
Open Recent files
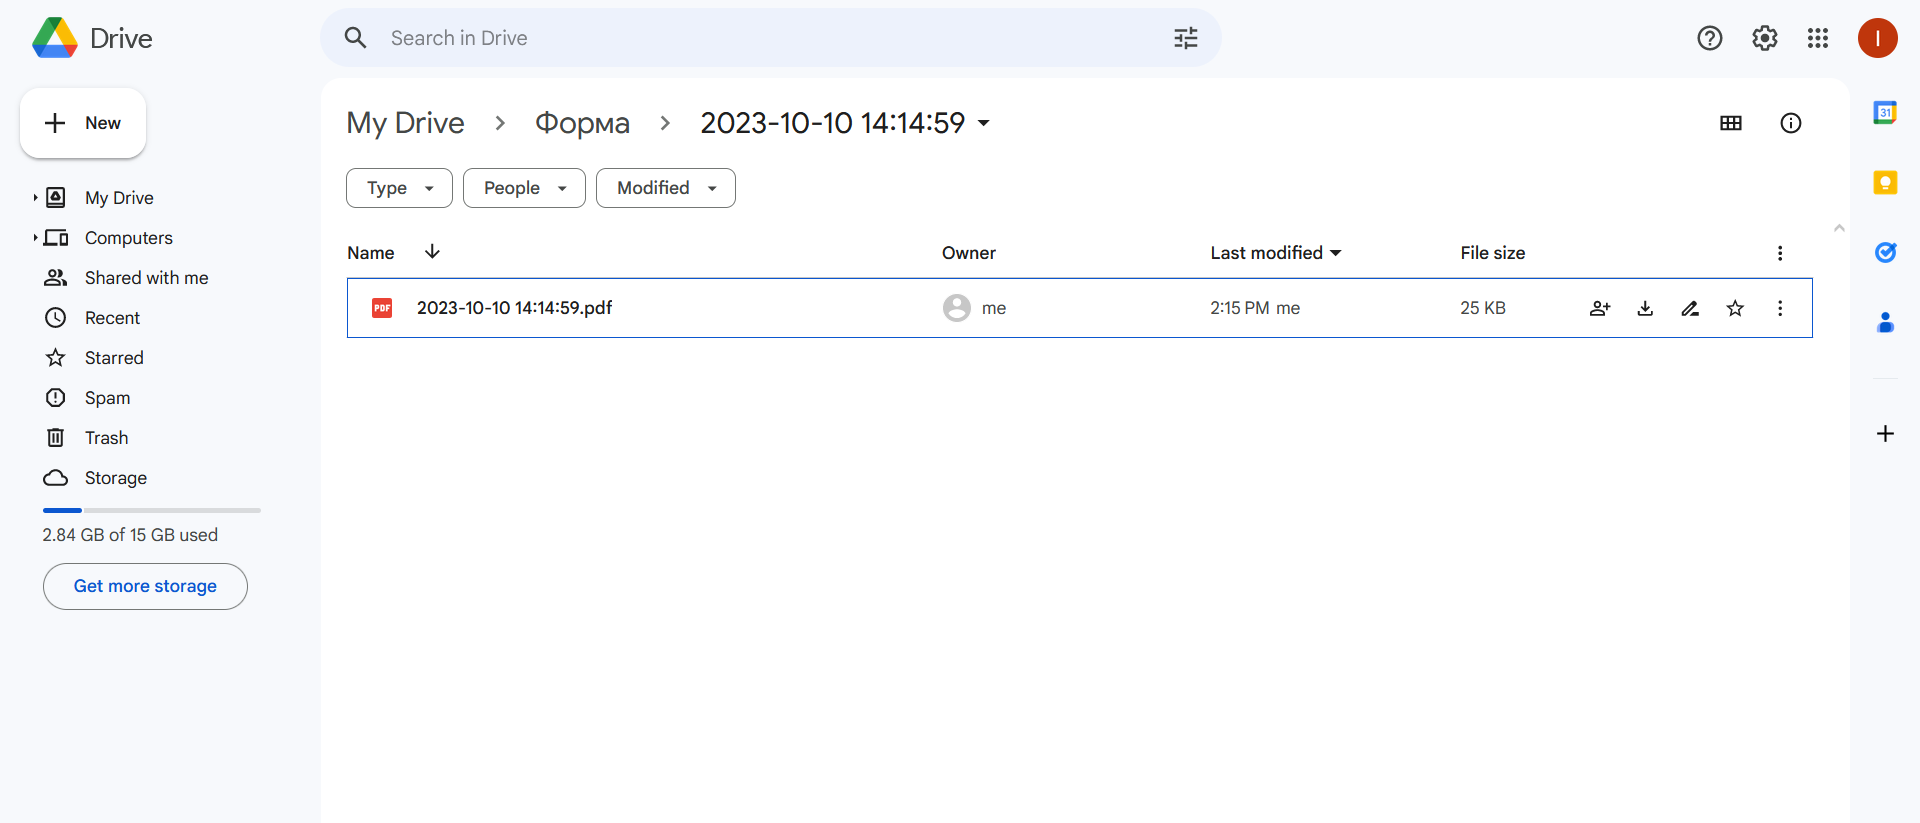[112, 318]
